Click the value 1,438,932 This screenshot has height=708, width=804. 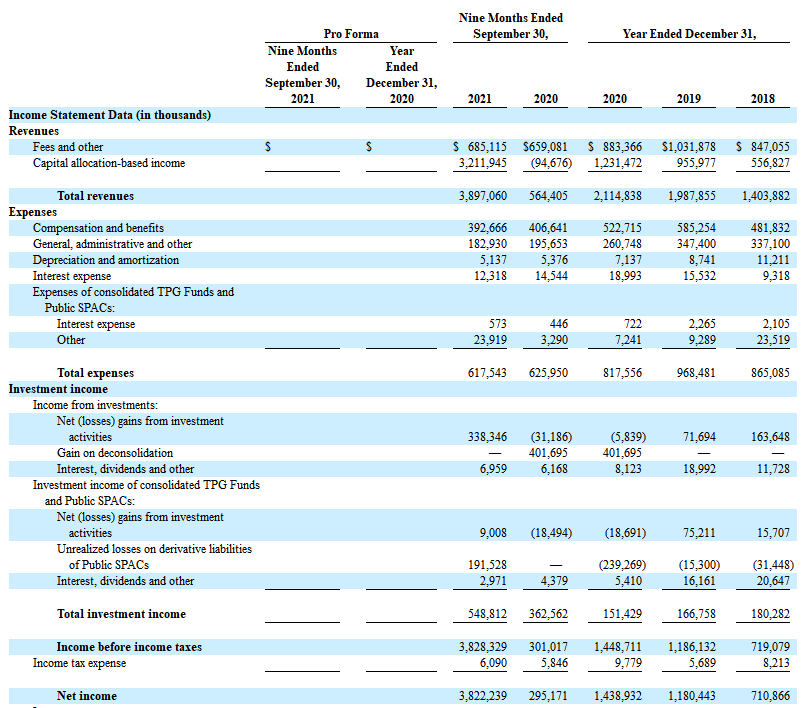(617, 696)
